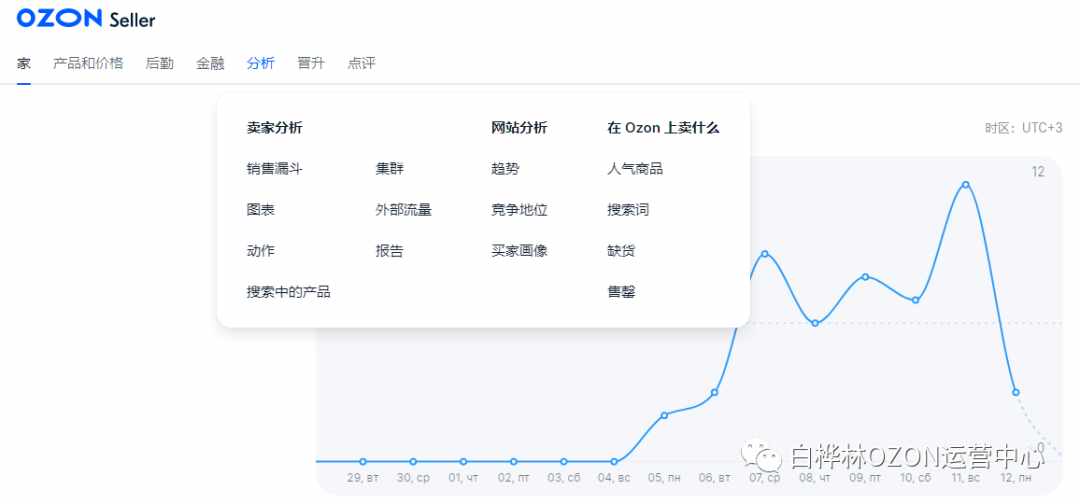
Task: Open 报告 reports entry
Action: point(390,251)
